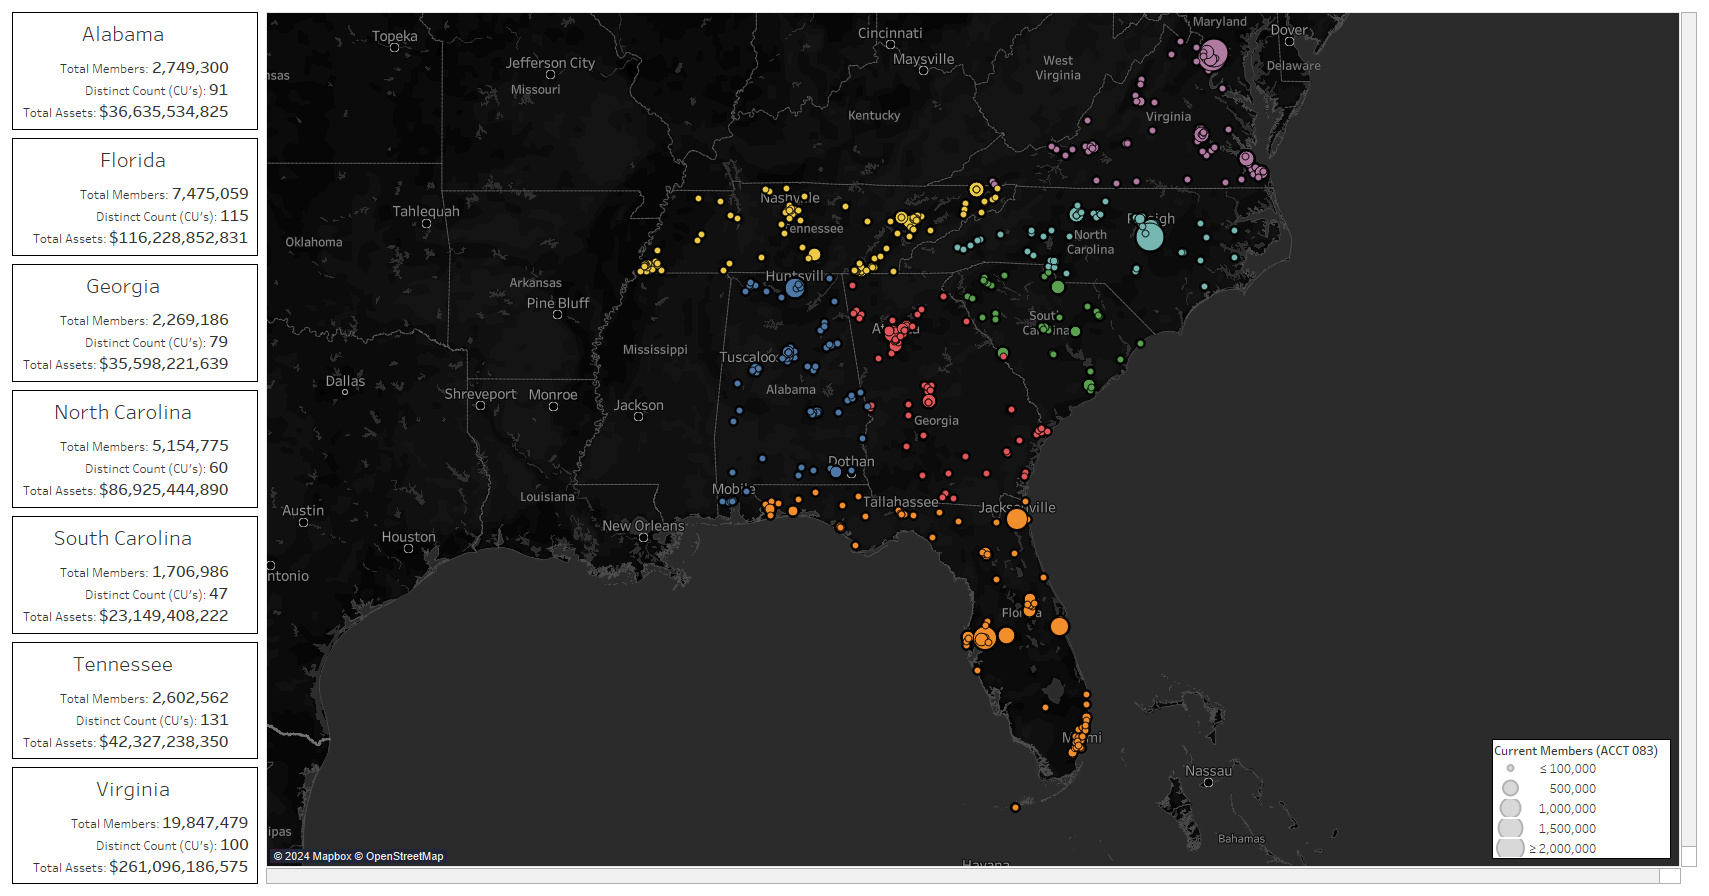
Task: Select the Topeka map label
Action: tap(395, 36)
